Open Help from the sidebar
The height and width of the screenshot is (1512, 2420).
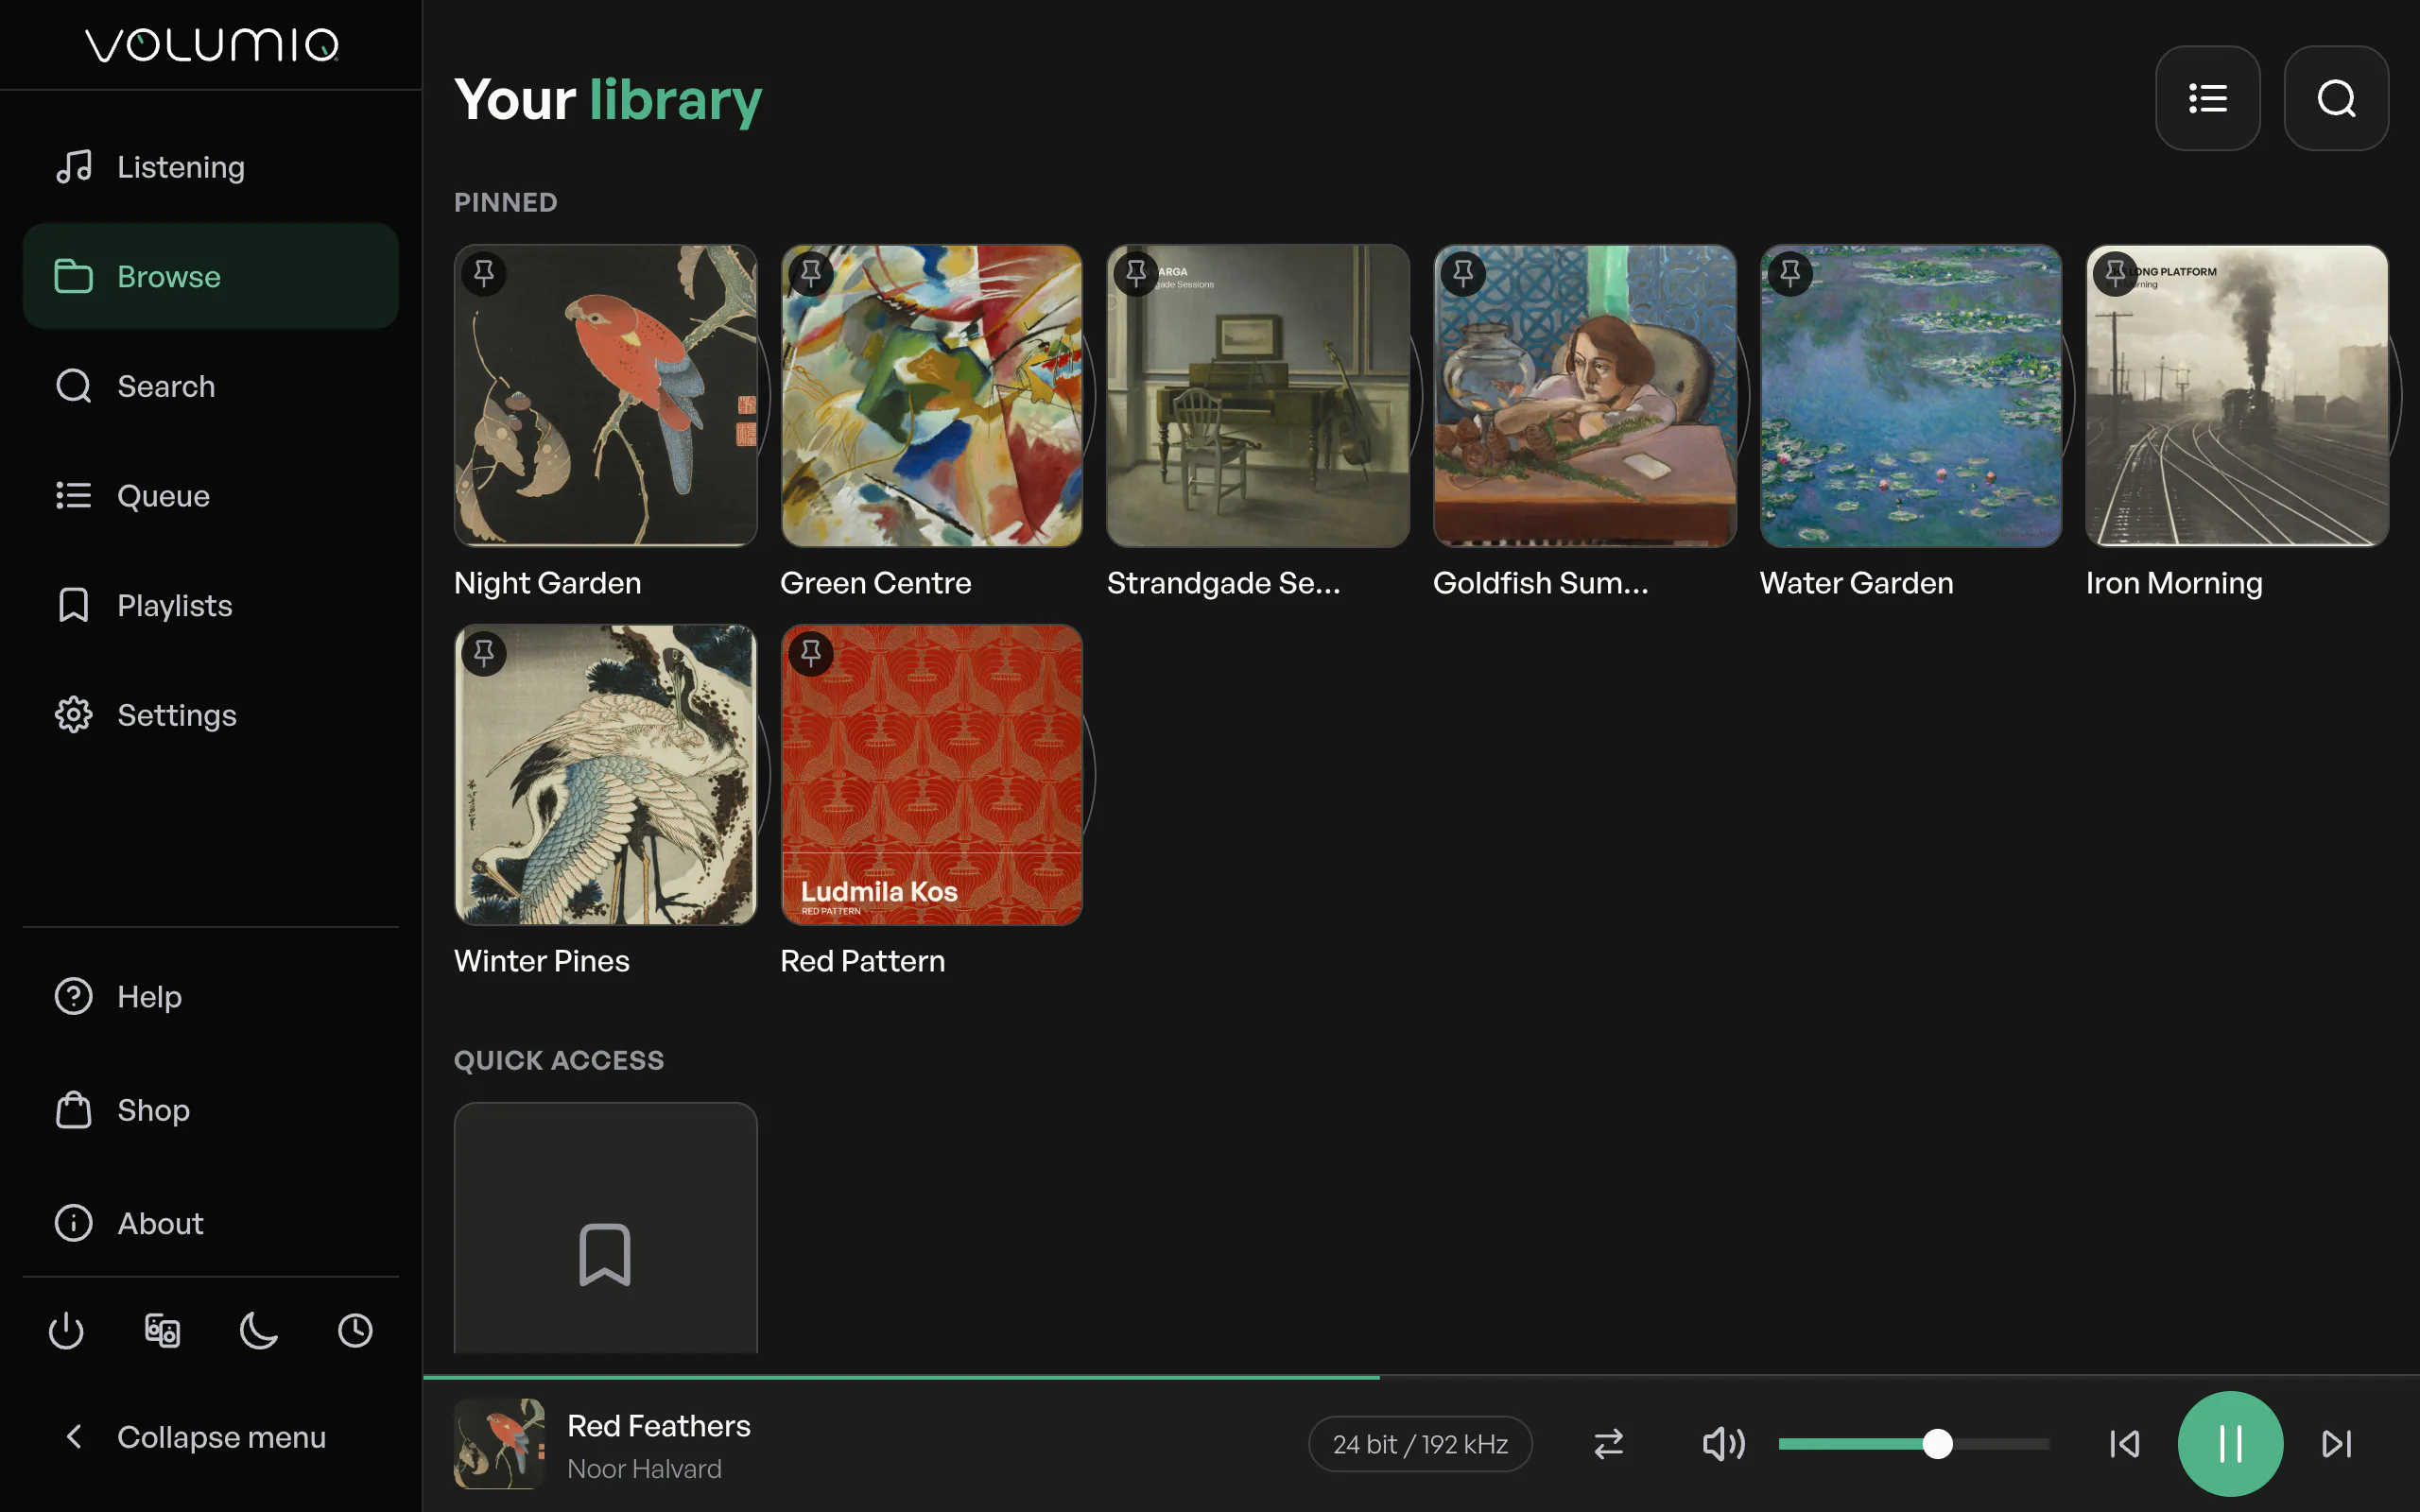click(x=210, y=997)
